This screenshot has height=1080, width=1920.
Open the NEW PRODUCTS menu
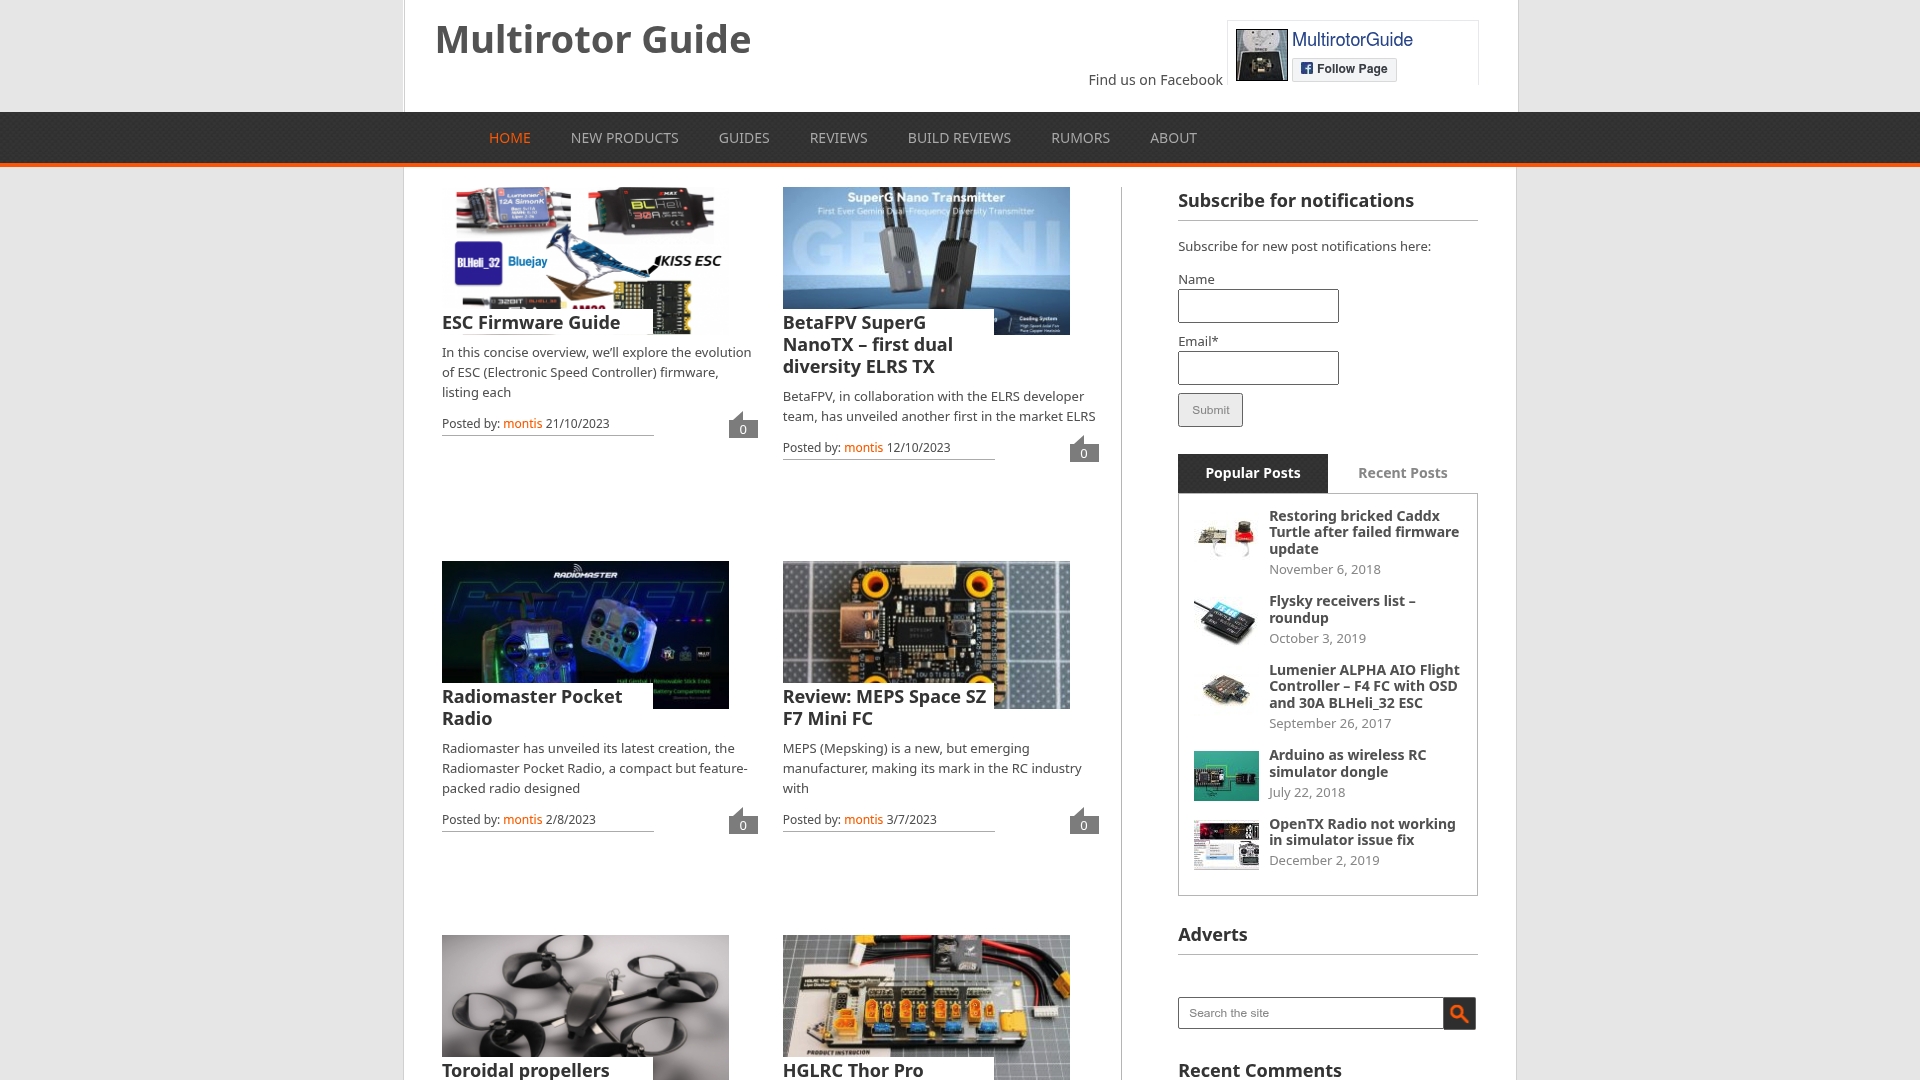[x=625, y=138]
